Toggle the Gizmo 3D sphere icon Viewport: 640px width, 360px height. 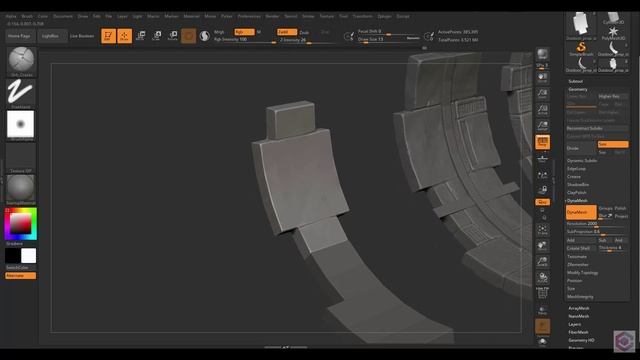tap(188, 36)
